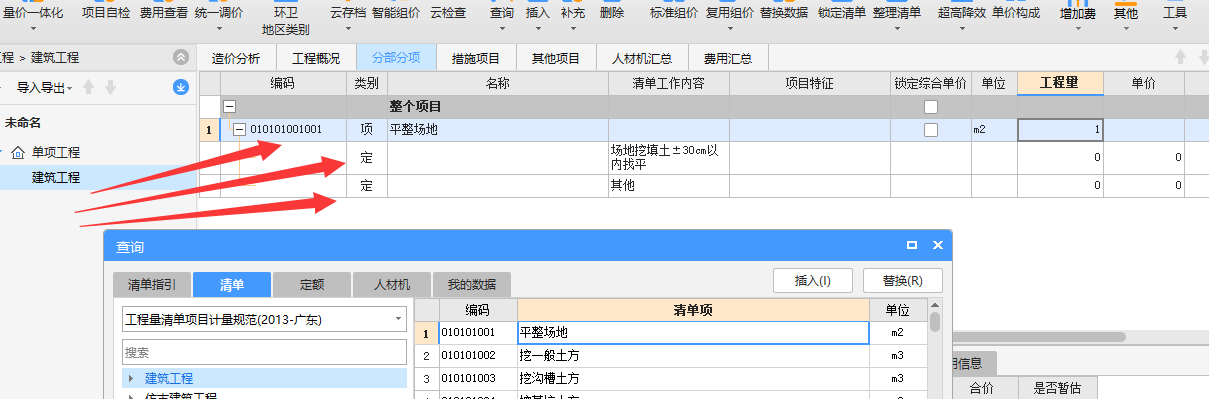Expand the 建筑工程 tree node arrow
Screen dimensions: 1209x399
(131, 378)
